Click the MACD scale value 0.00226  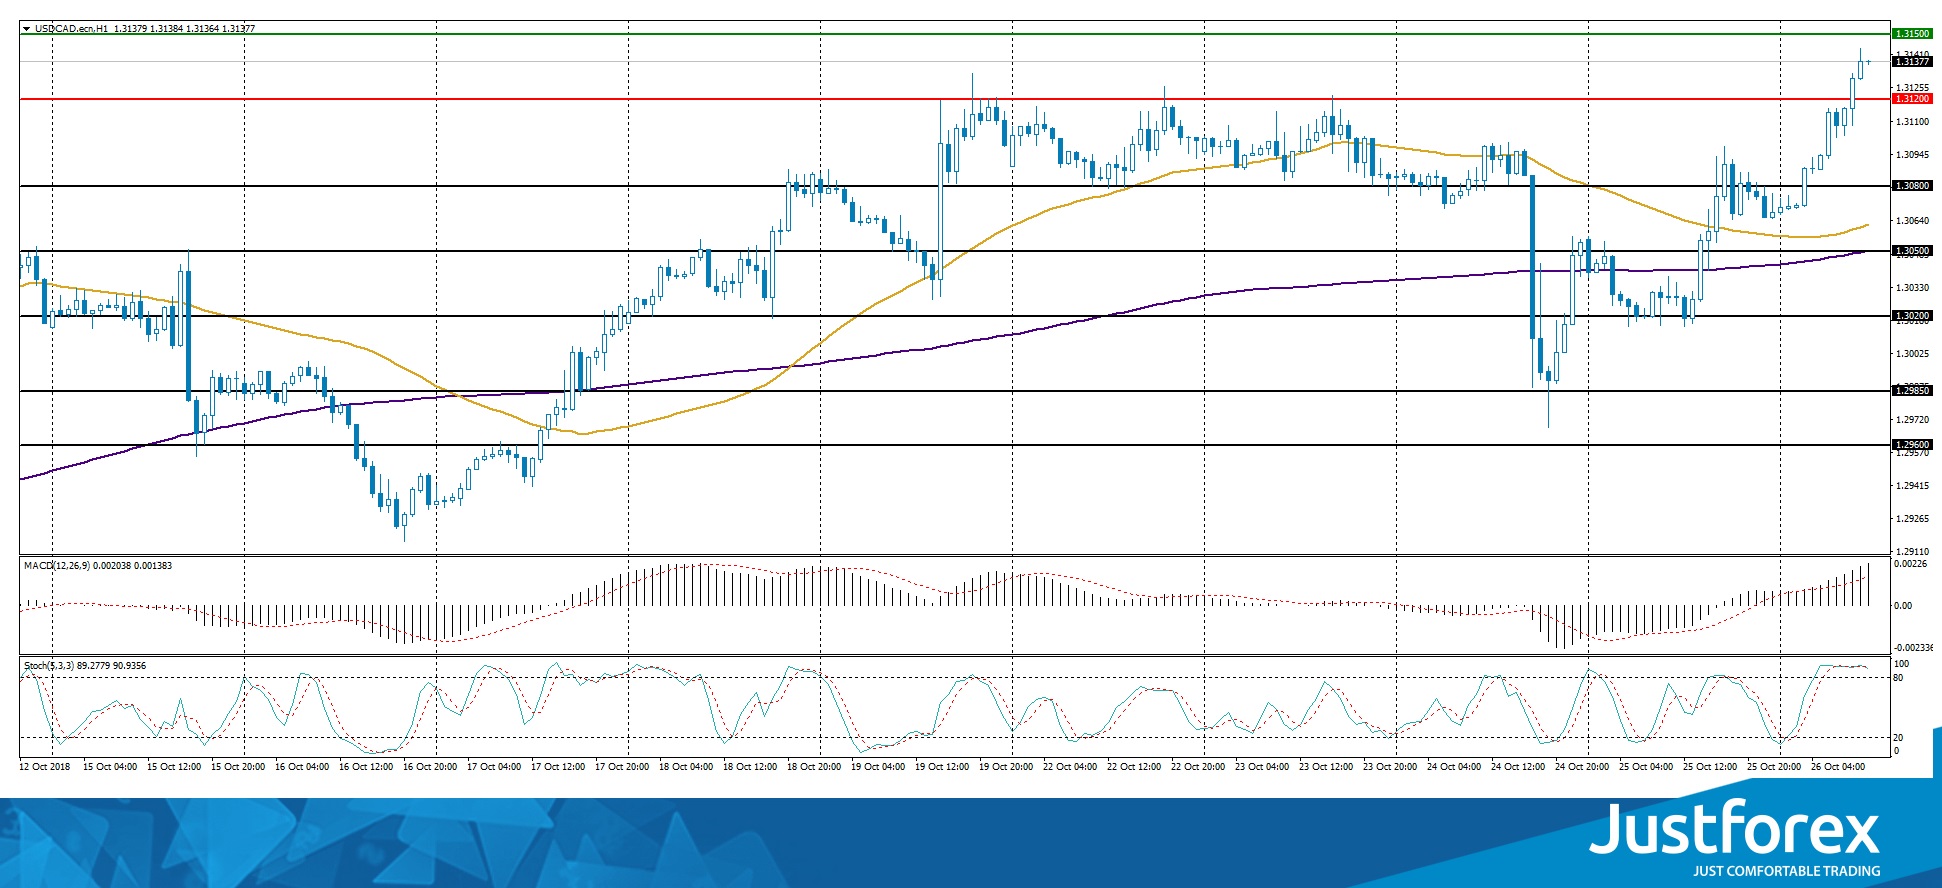(x=1911, y=564)
